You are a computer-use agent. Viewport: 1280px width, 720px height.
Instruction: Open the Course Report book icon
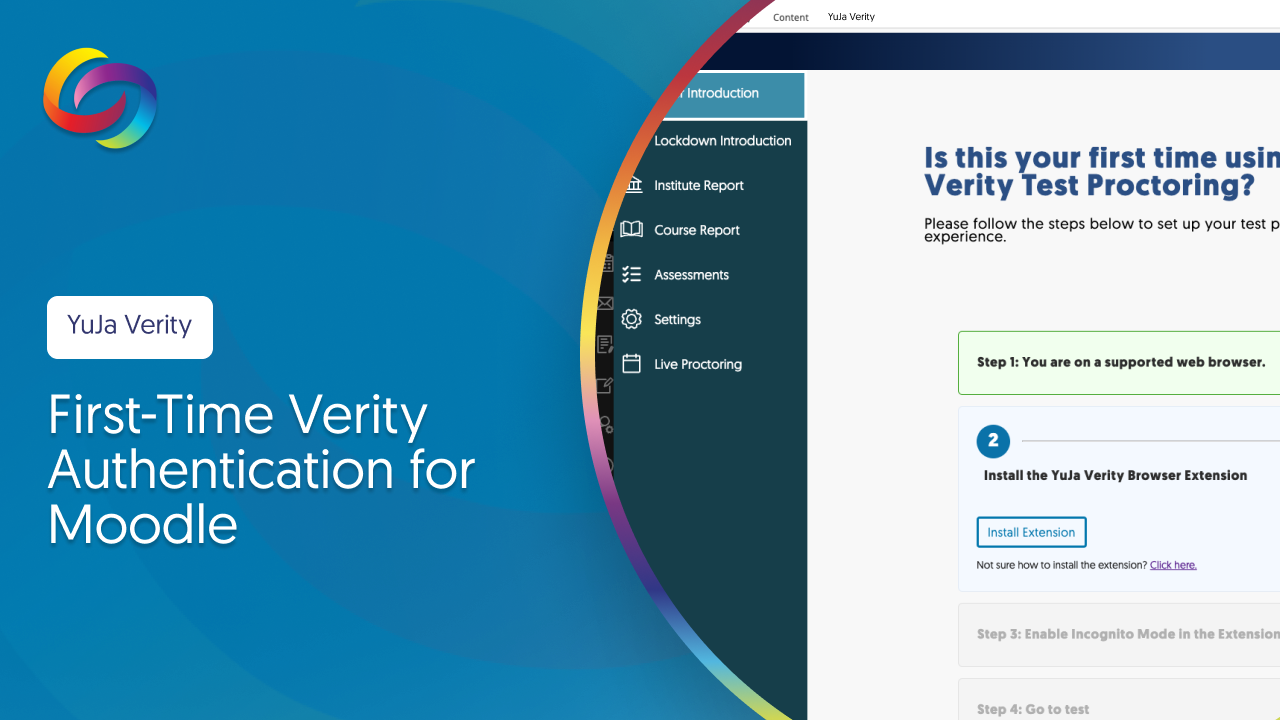(x=631, y=230)
